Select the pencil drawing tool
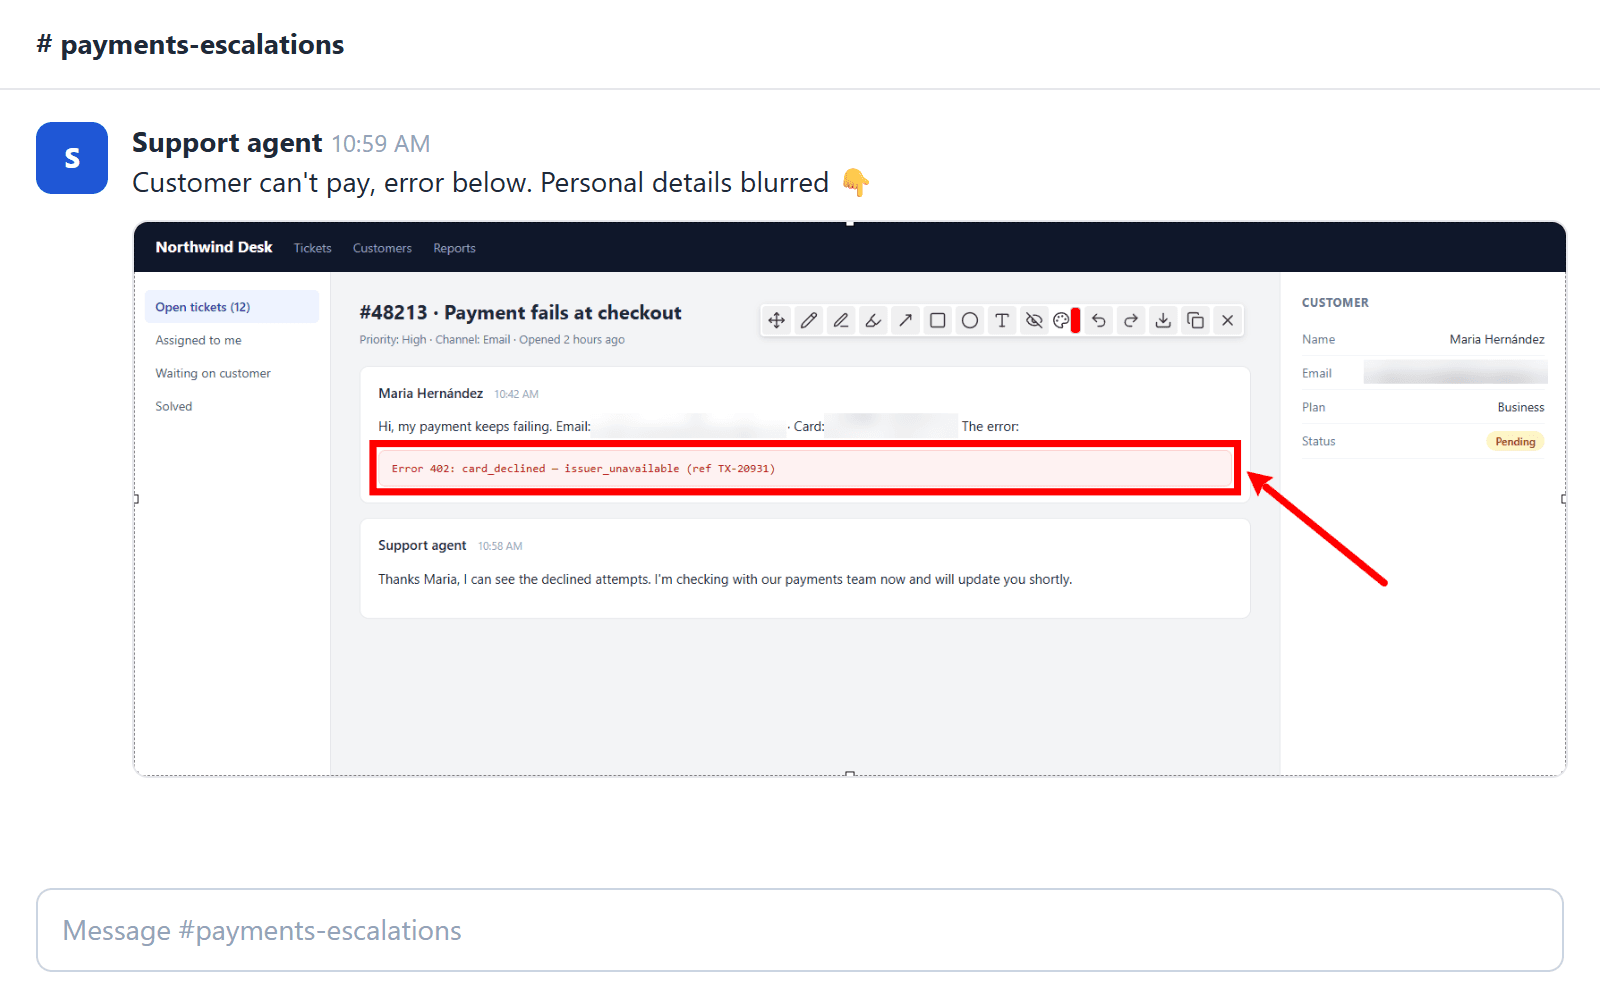Viewport: 1600px width, 1000px height. click(x=809, y=320)
